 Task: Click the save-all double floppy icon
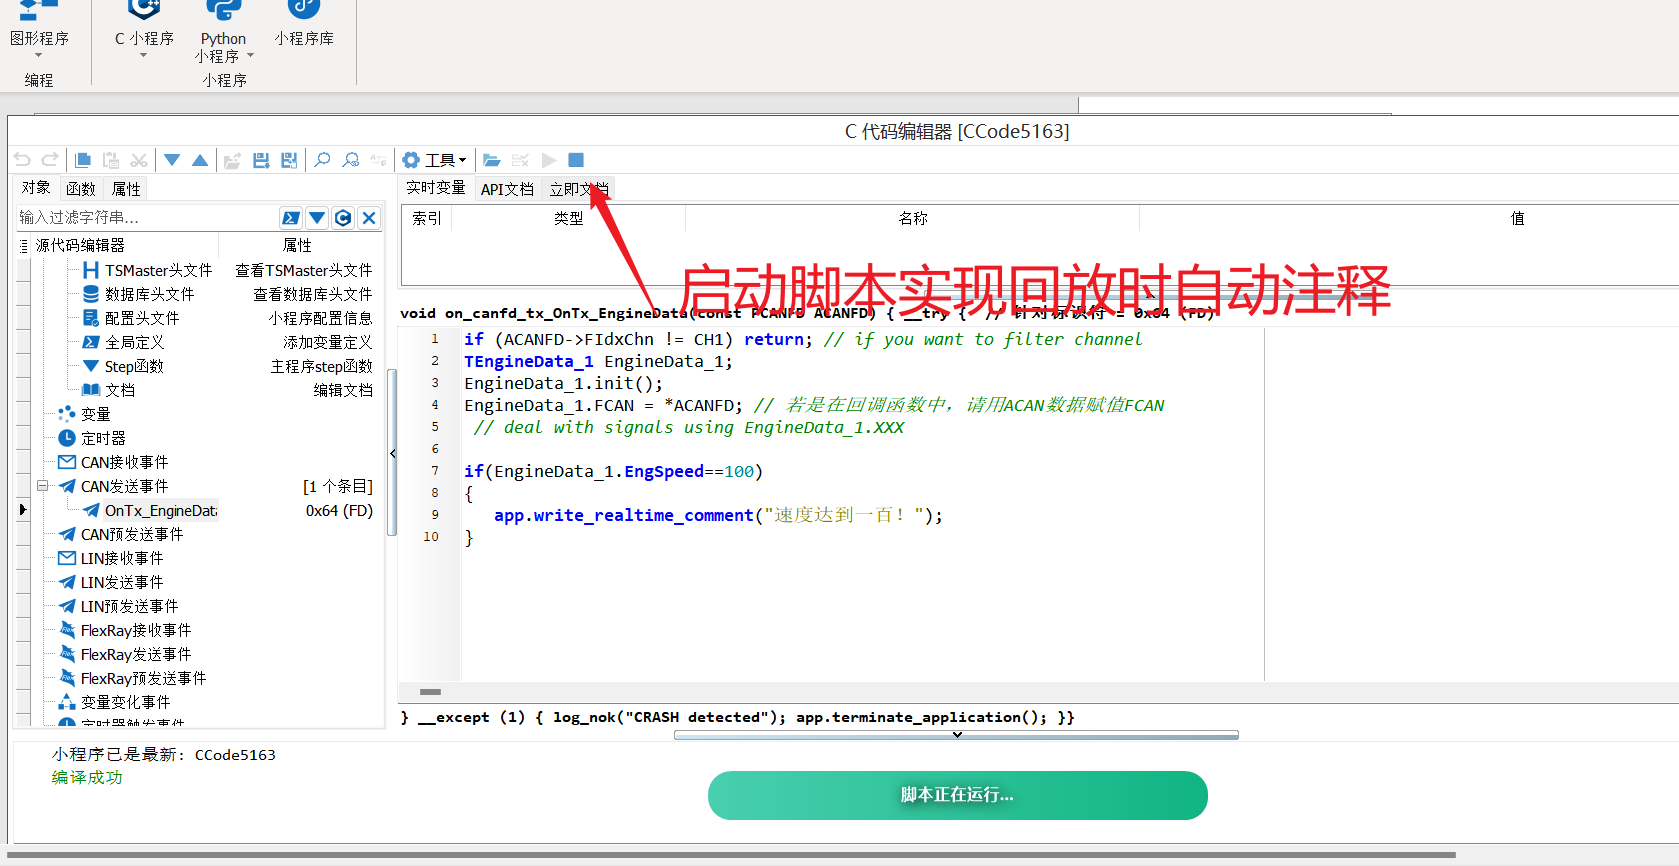[x=289, y=160]
